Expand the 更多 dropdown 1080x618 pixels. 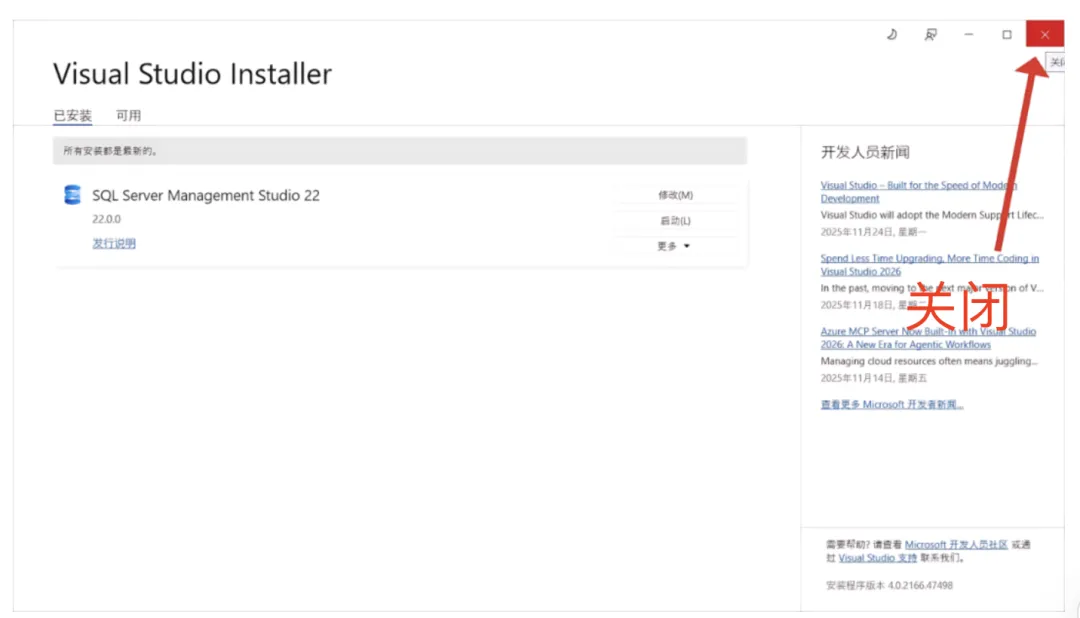coord(675,246)
